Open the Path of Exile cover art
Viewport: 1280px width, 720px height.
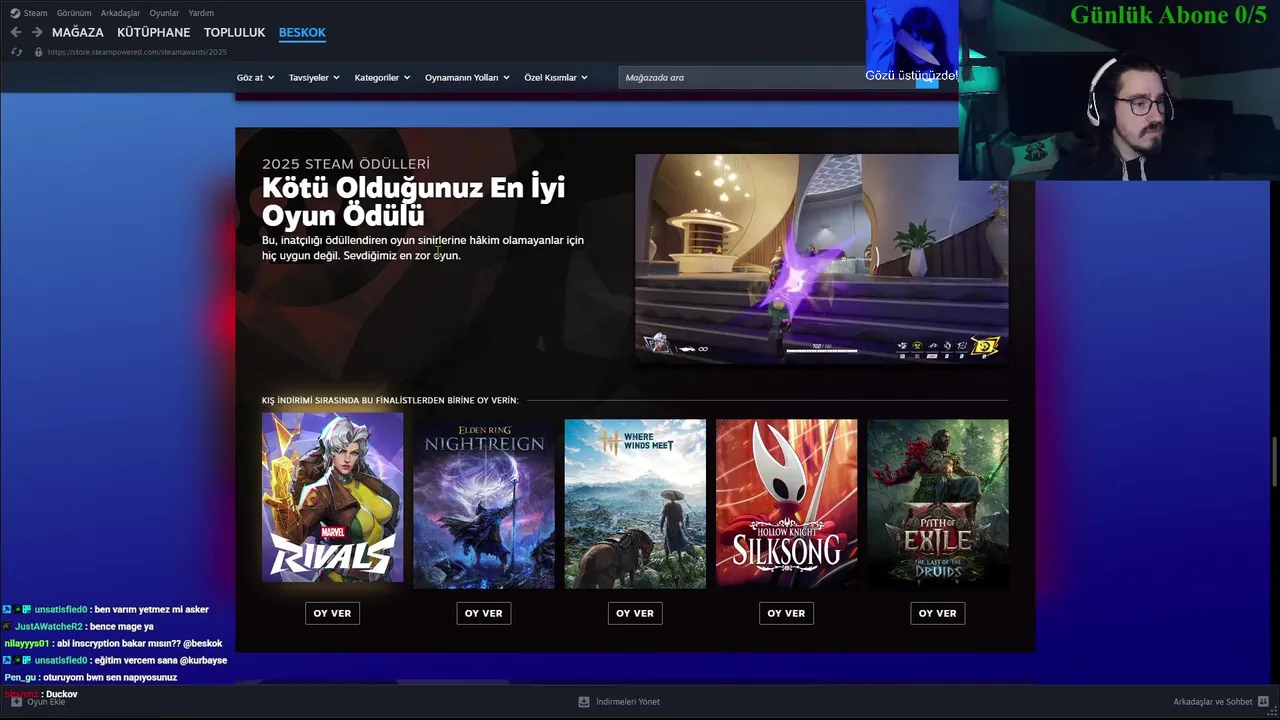[x=938, y=504]
